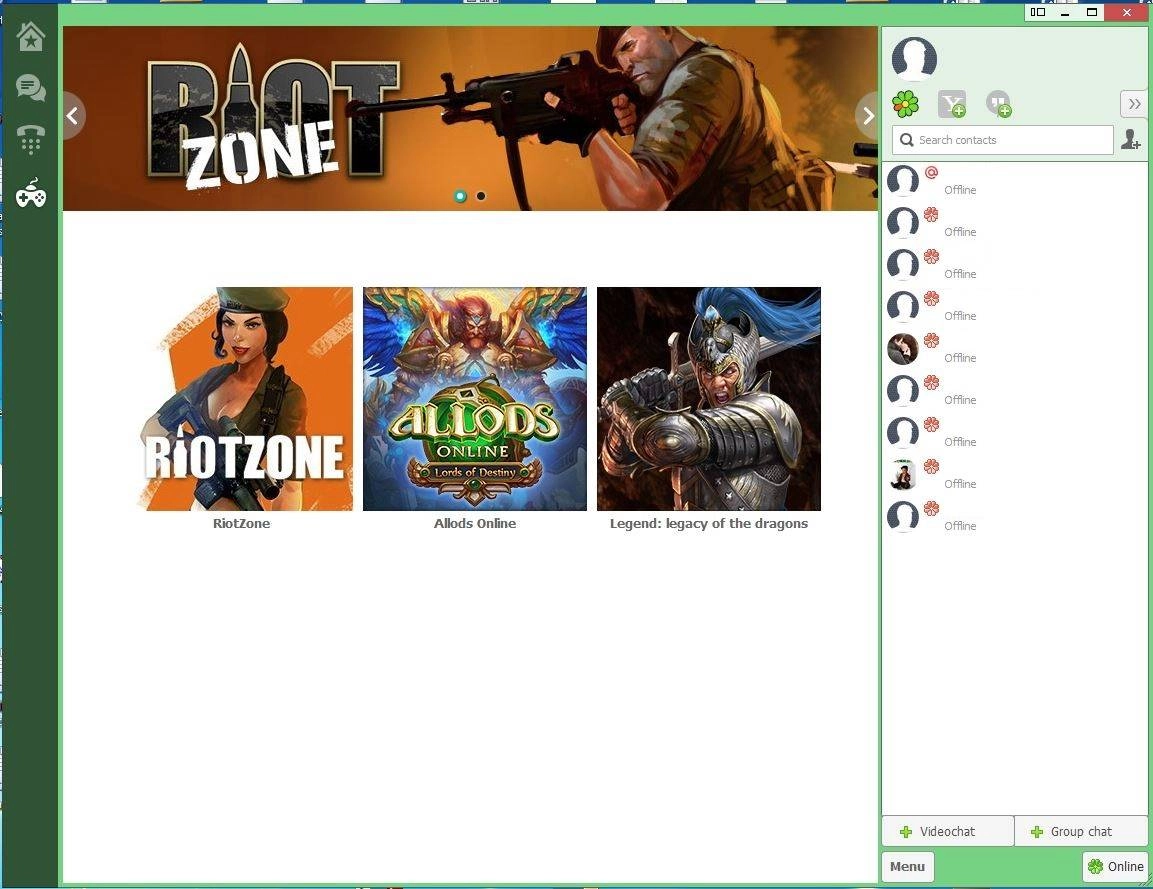Select the first banner slide dot

(x=460, y=196)
